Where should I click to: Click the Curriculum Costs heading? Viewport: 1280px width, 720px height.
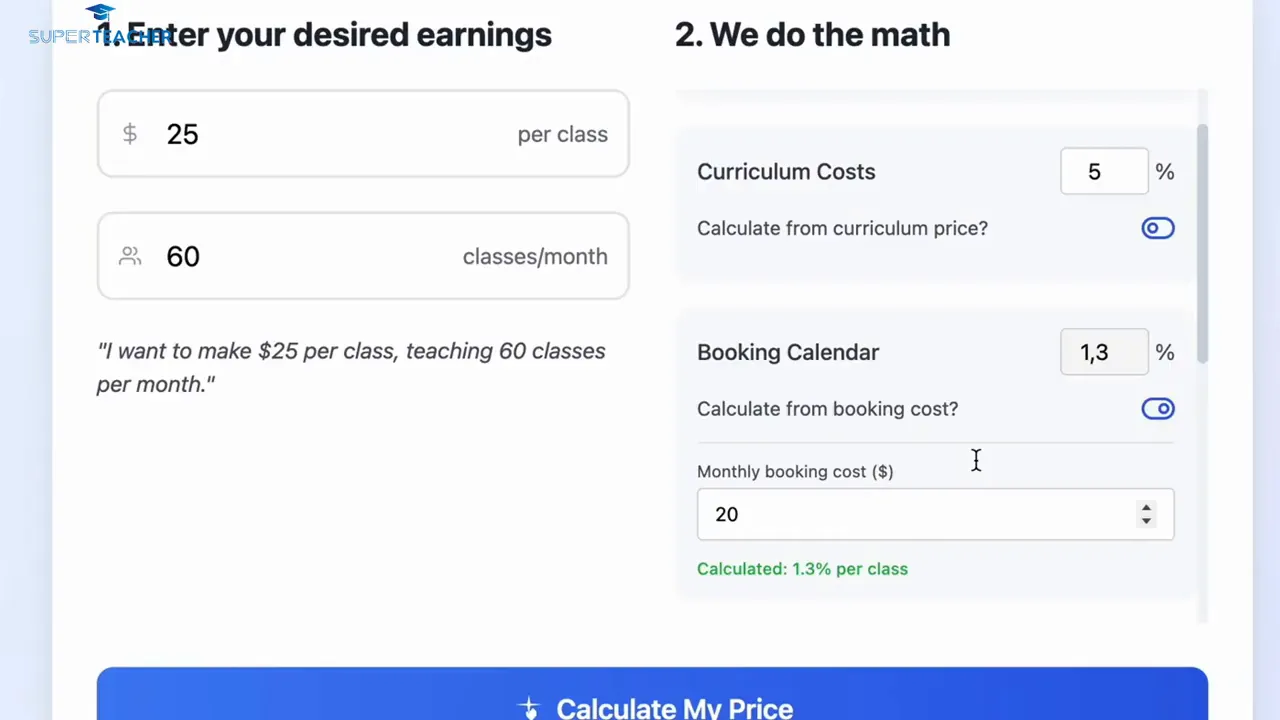click(x=786, y=172)
